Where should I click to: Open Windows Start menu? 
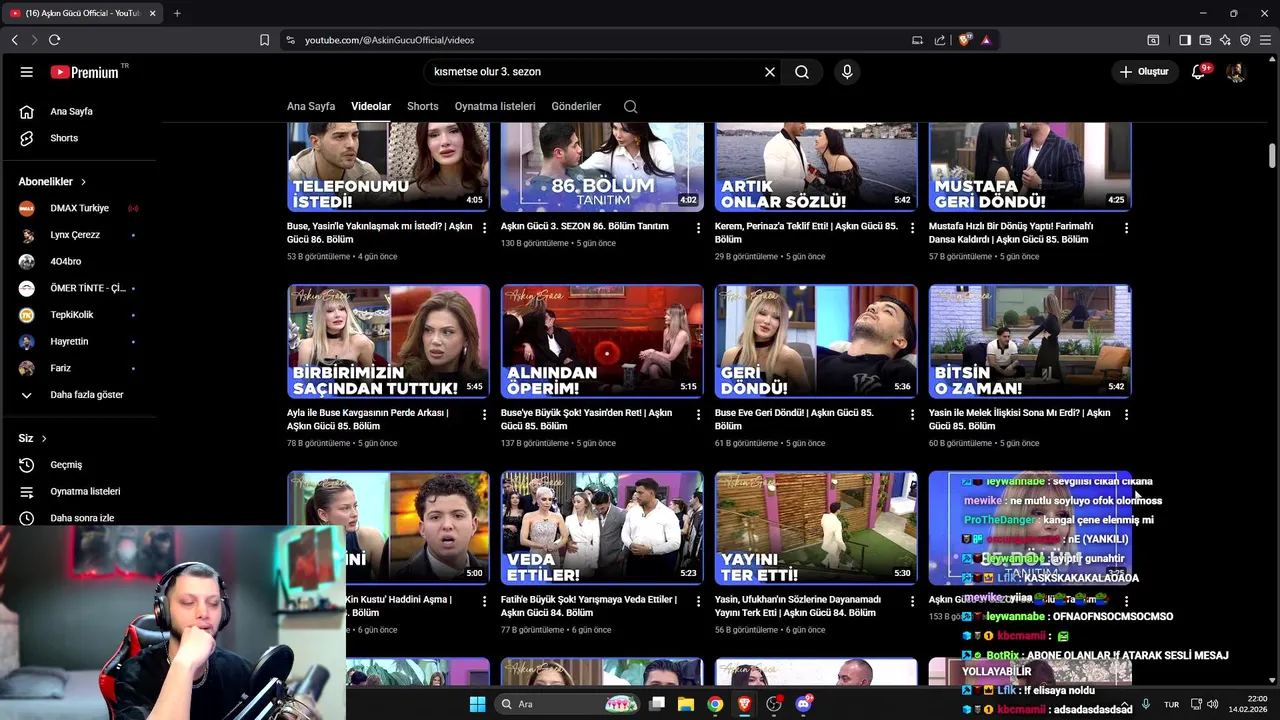[x=477, y=704]
